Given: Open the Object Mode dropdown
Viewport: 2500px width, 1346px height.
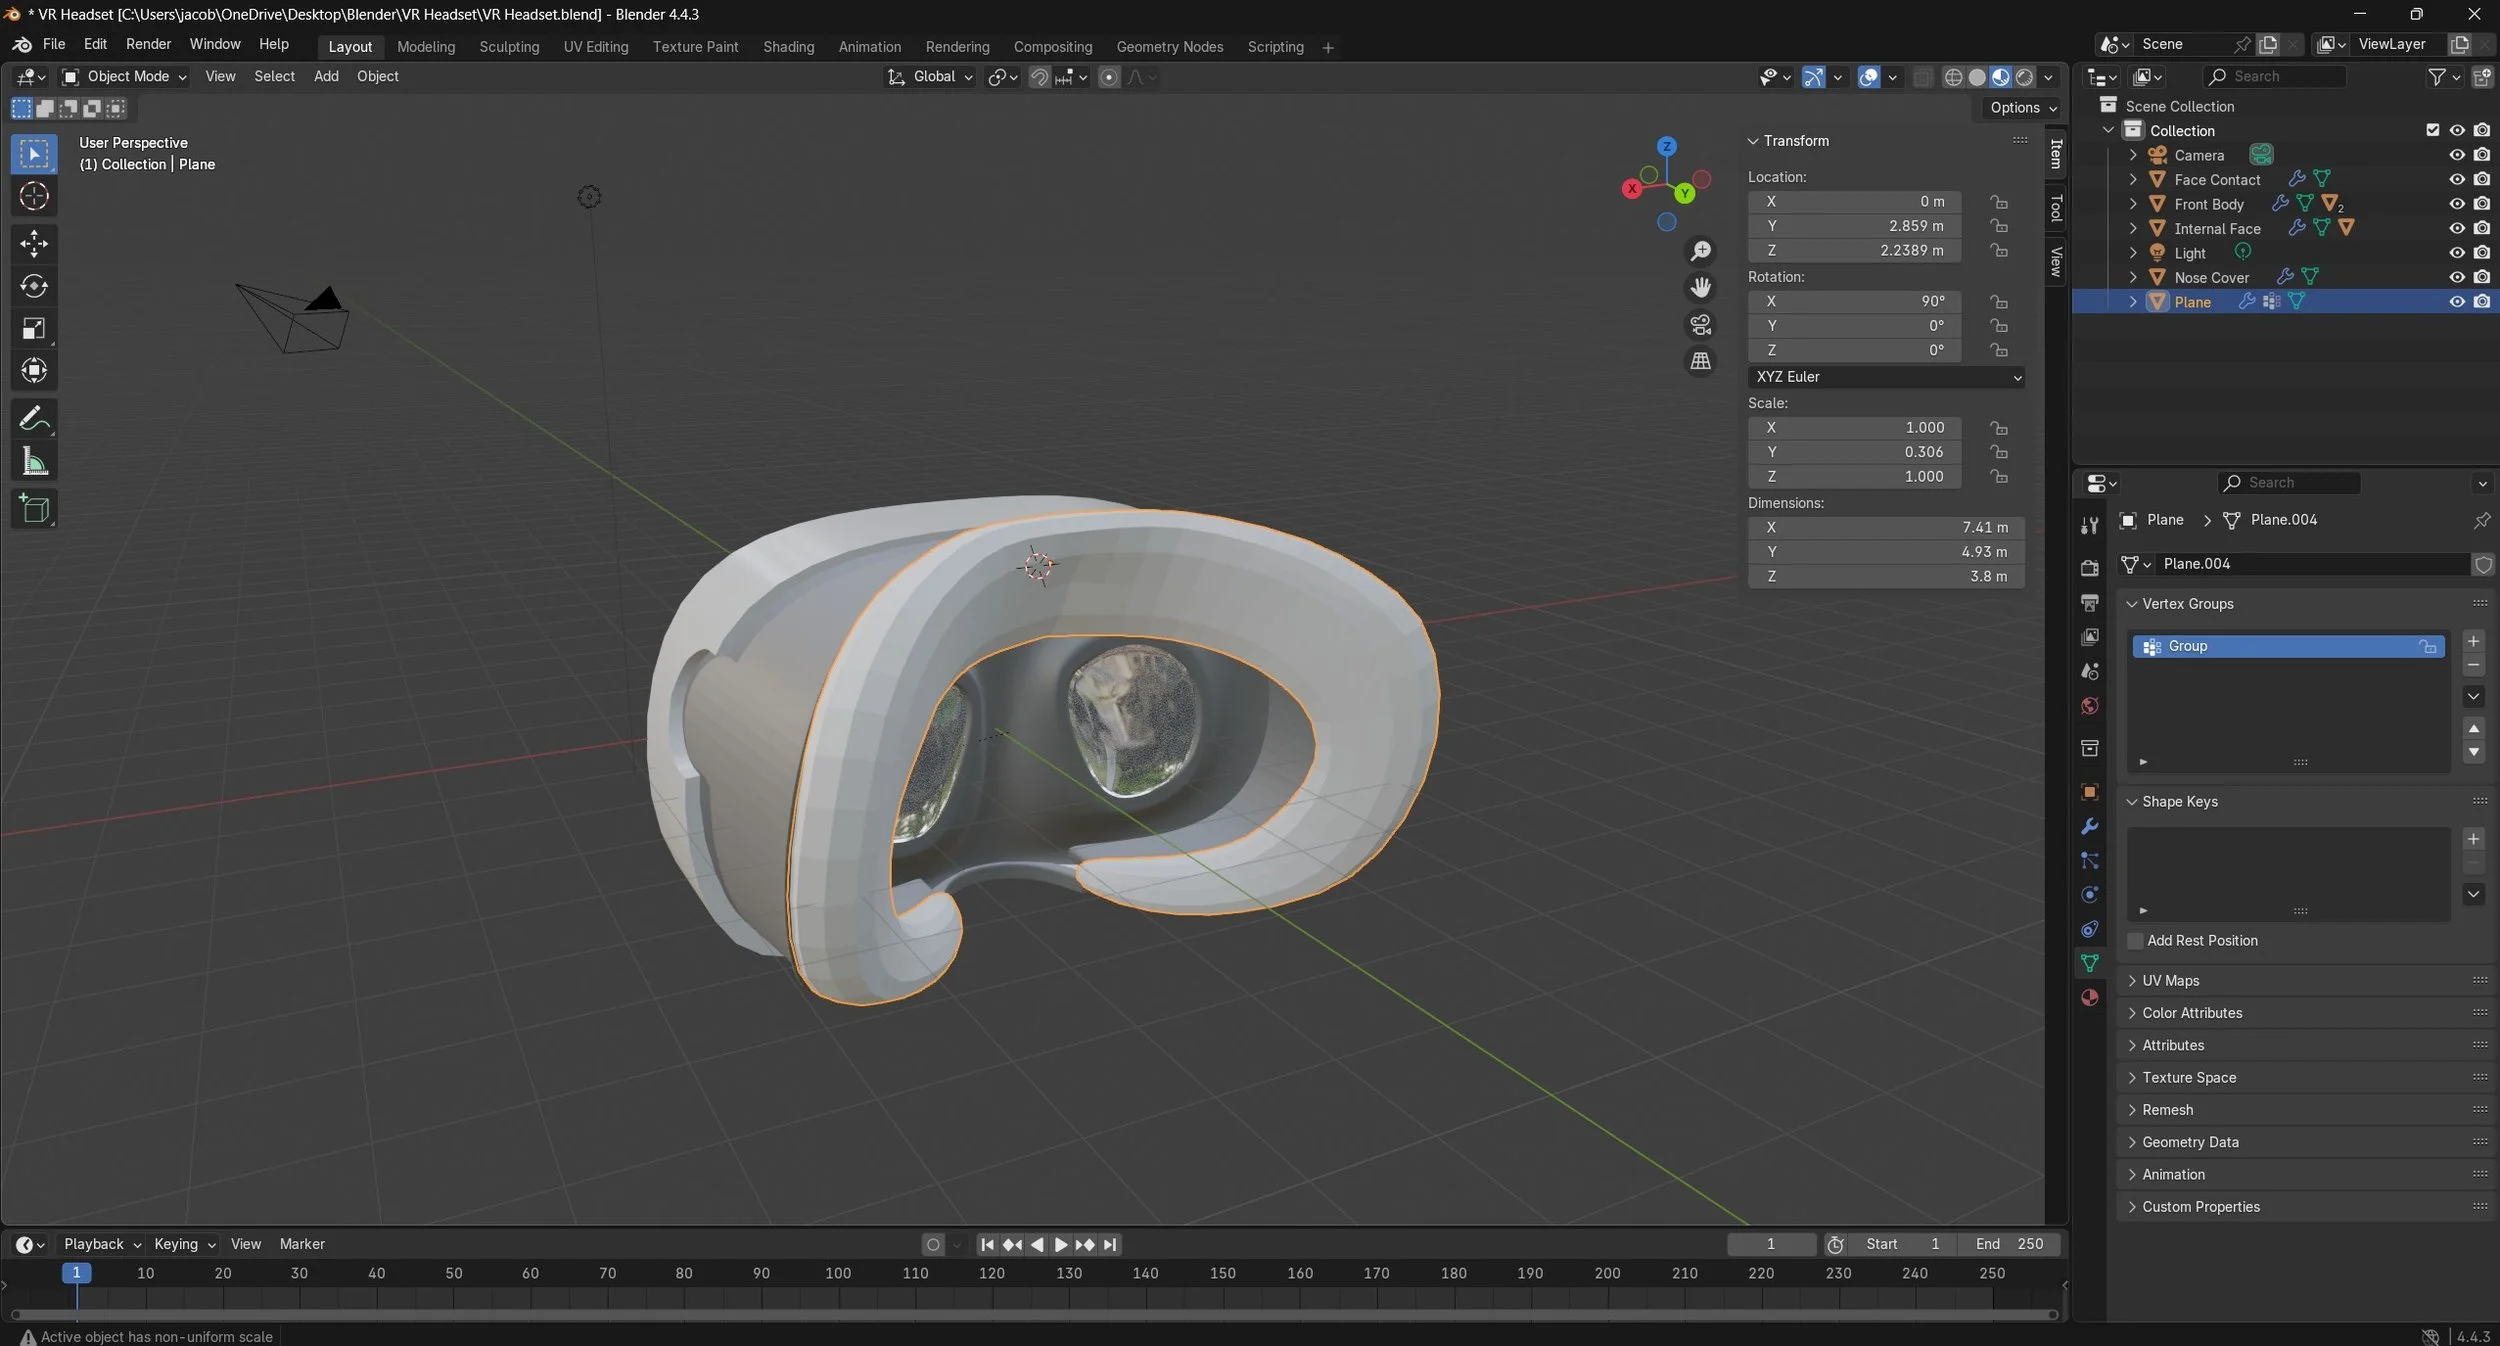Looking at the screenshot, I should 124,77.
